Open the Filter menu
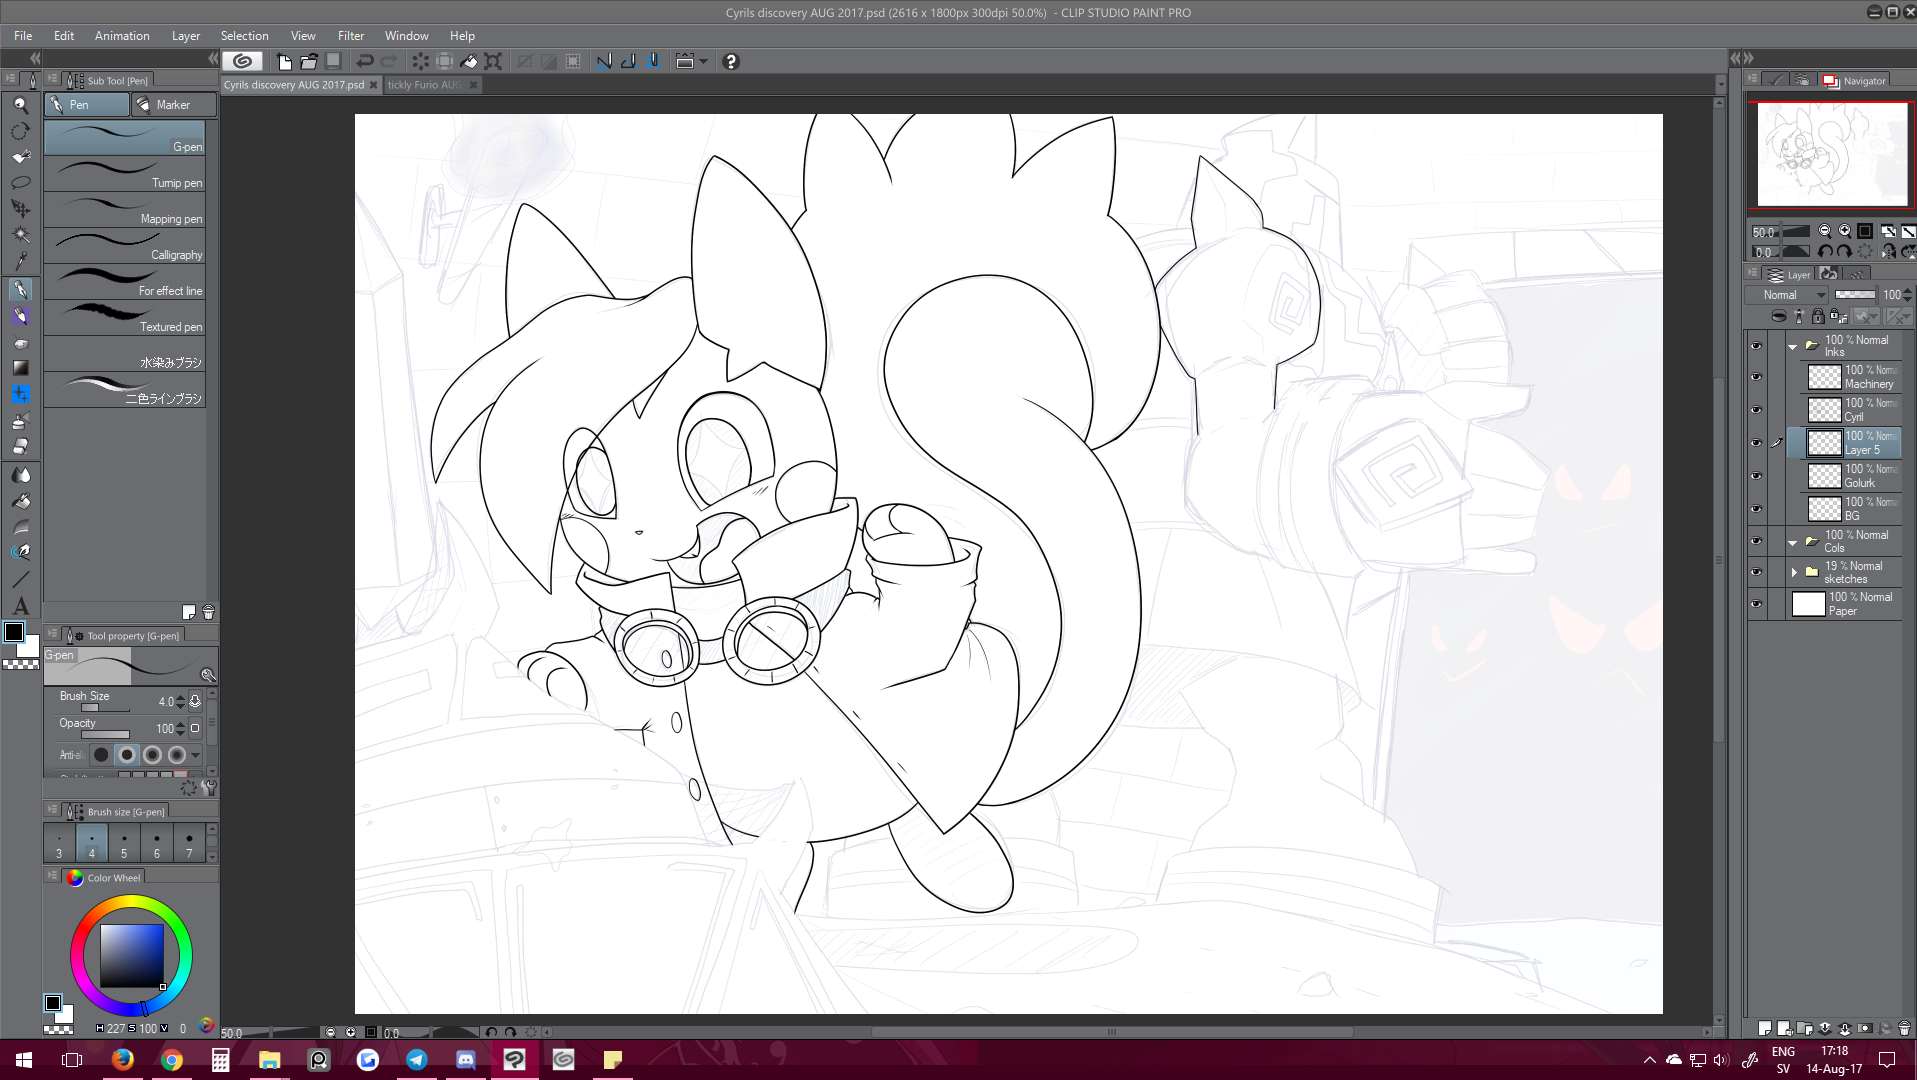The height and width of the screenshot is (1080, 1917). pyautogui.click(x=351, y=35)
